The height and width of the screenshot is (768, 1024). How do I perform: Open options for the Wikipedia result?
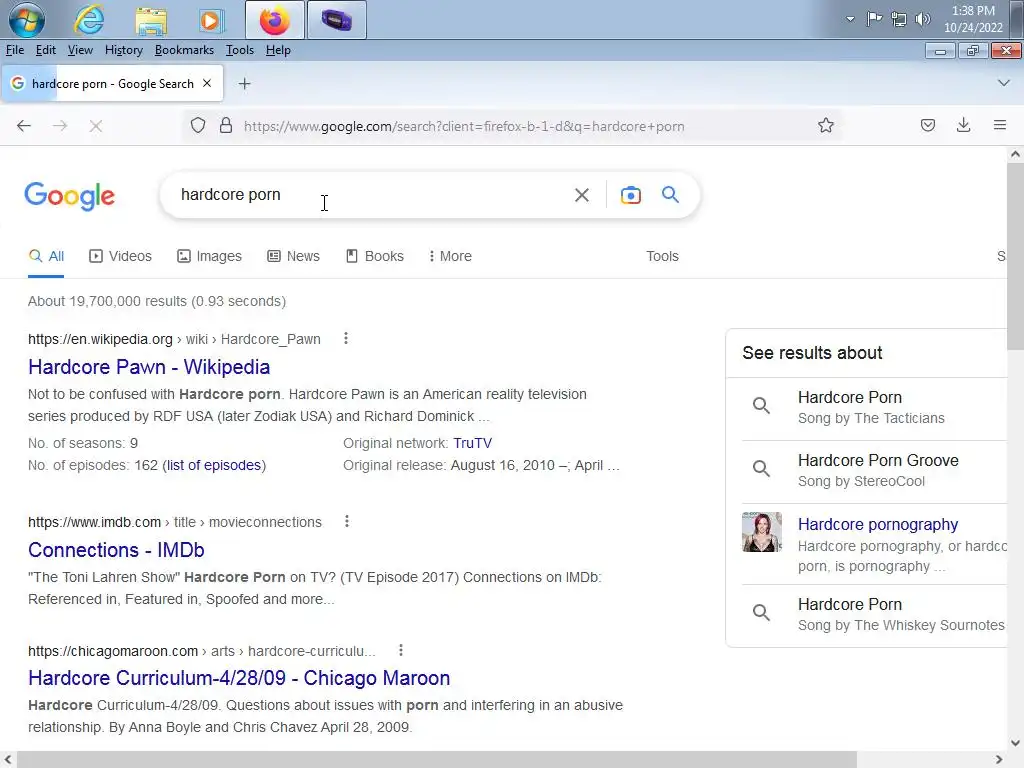(x=345, y=338)
